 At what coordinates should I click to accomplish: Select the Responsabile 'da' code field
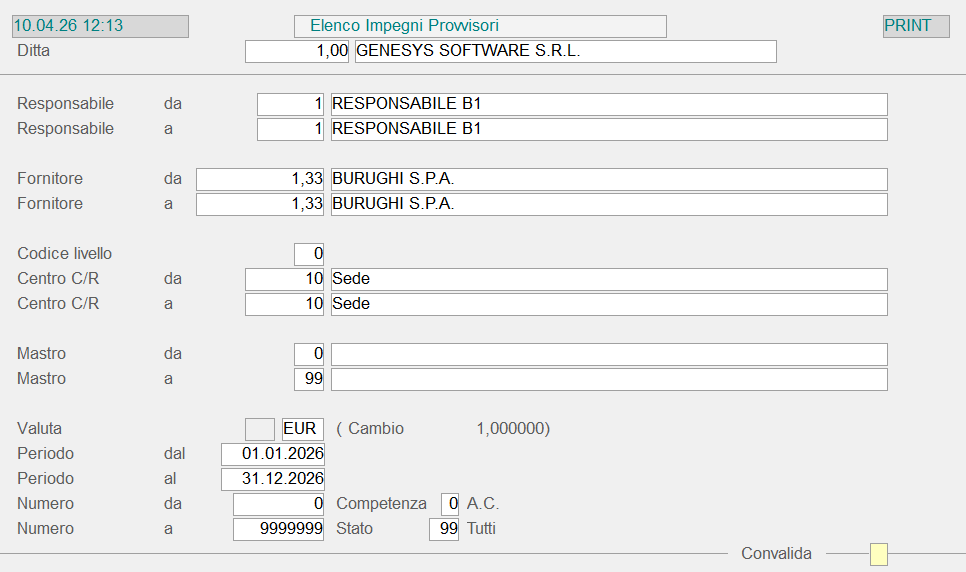291,104
